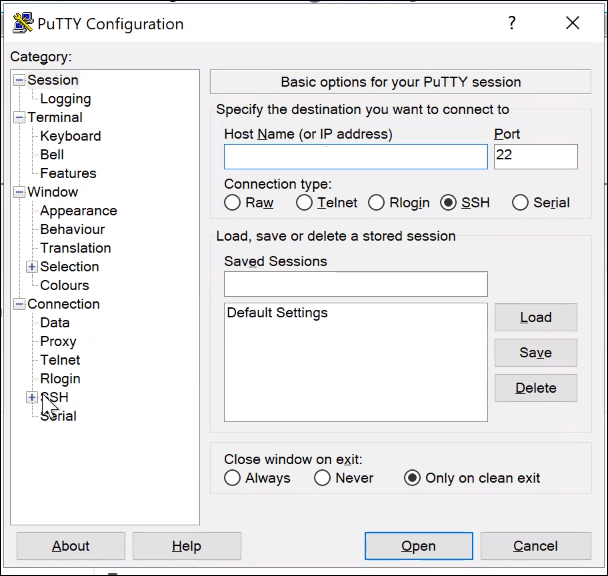Expand the SSH tree node
Image resolution: width=608 pixels, height=576 pixels.
(32, 397)
